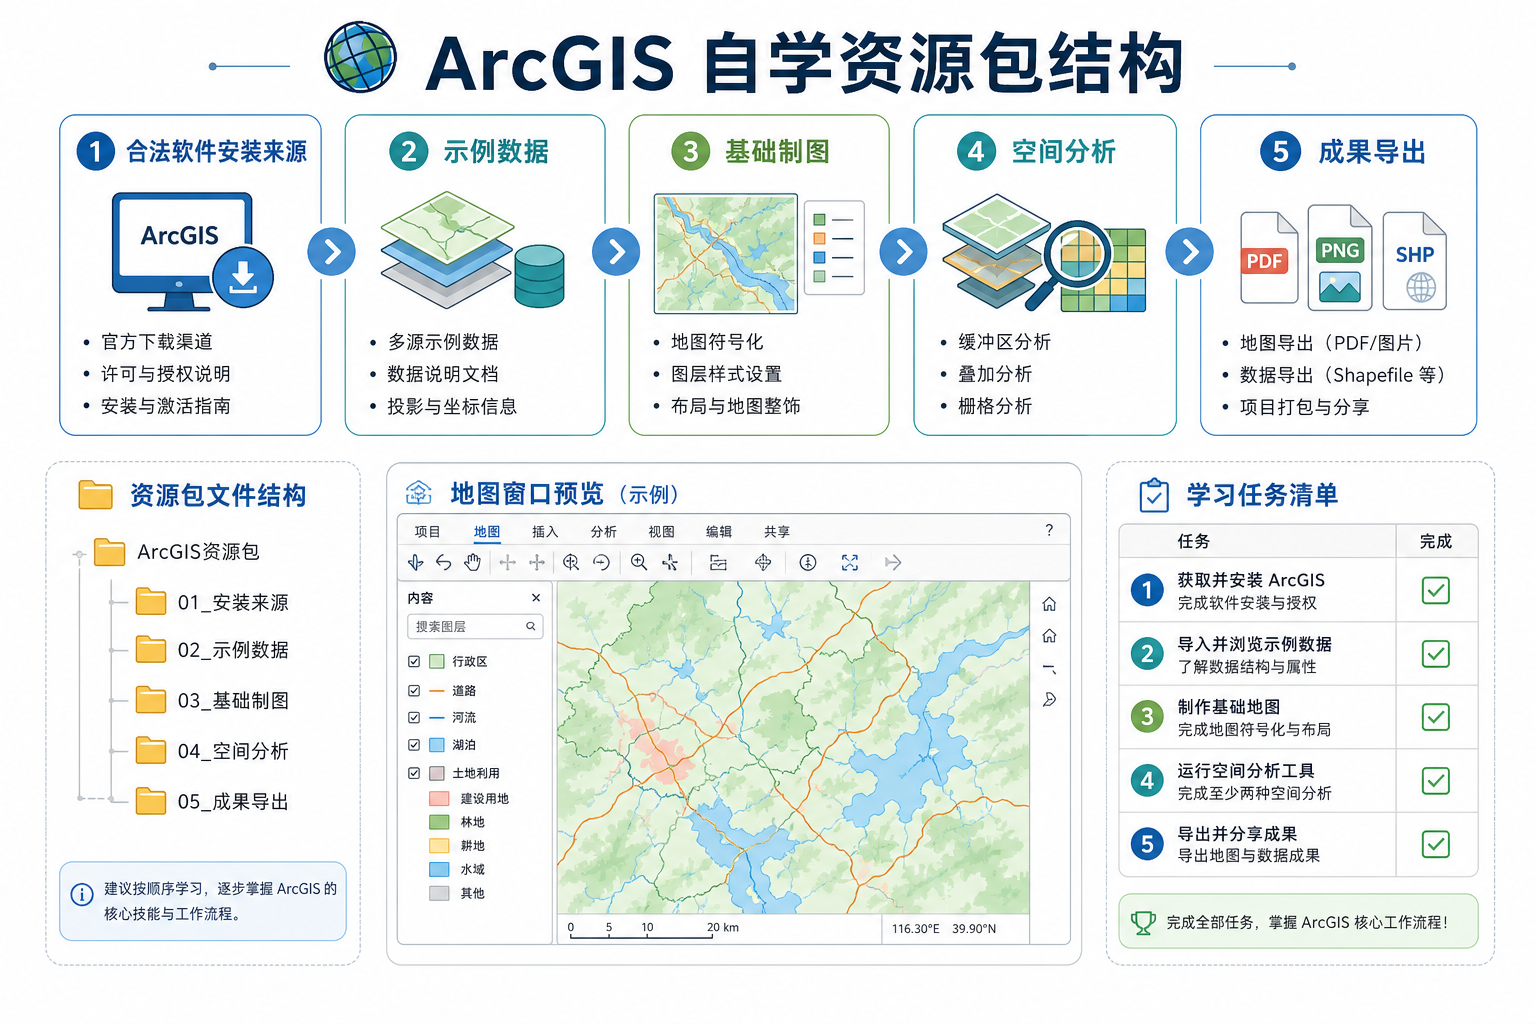Open the 视图 ribbon tab
Viewport: 1536px width, 1024px height.
661,532
